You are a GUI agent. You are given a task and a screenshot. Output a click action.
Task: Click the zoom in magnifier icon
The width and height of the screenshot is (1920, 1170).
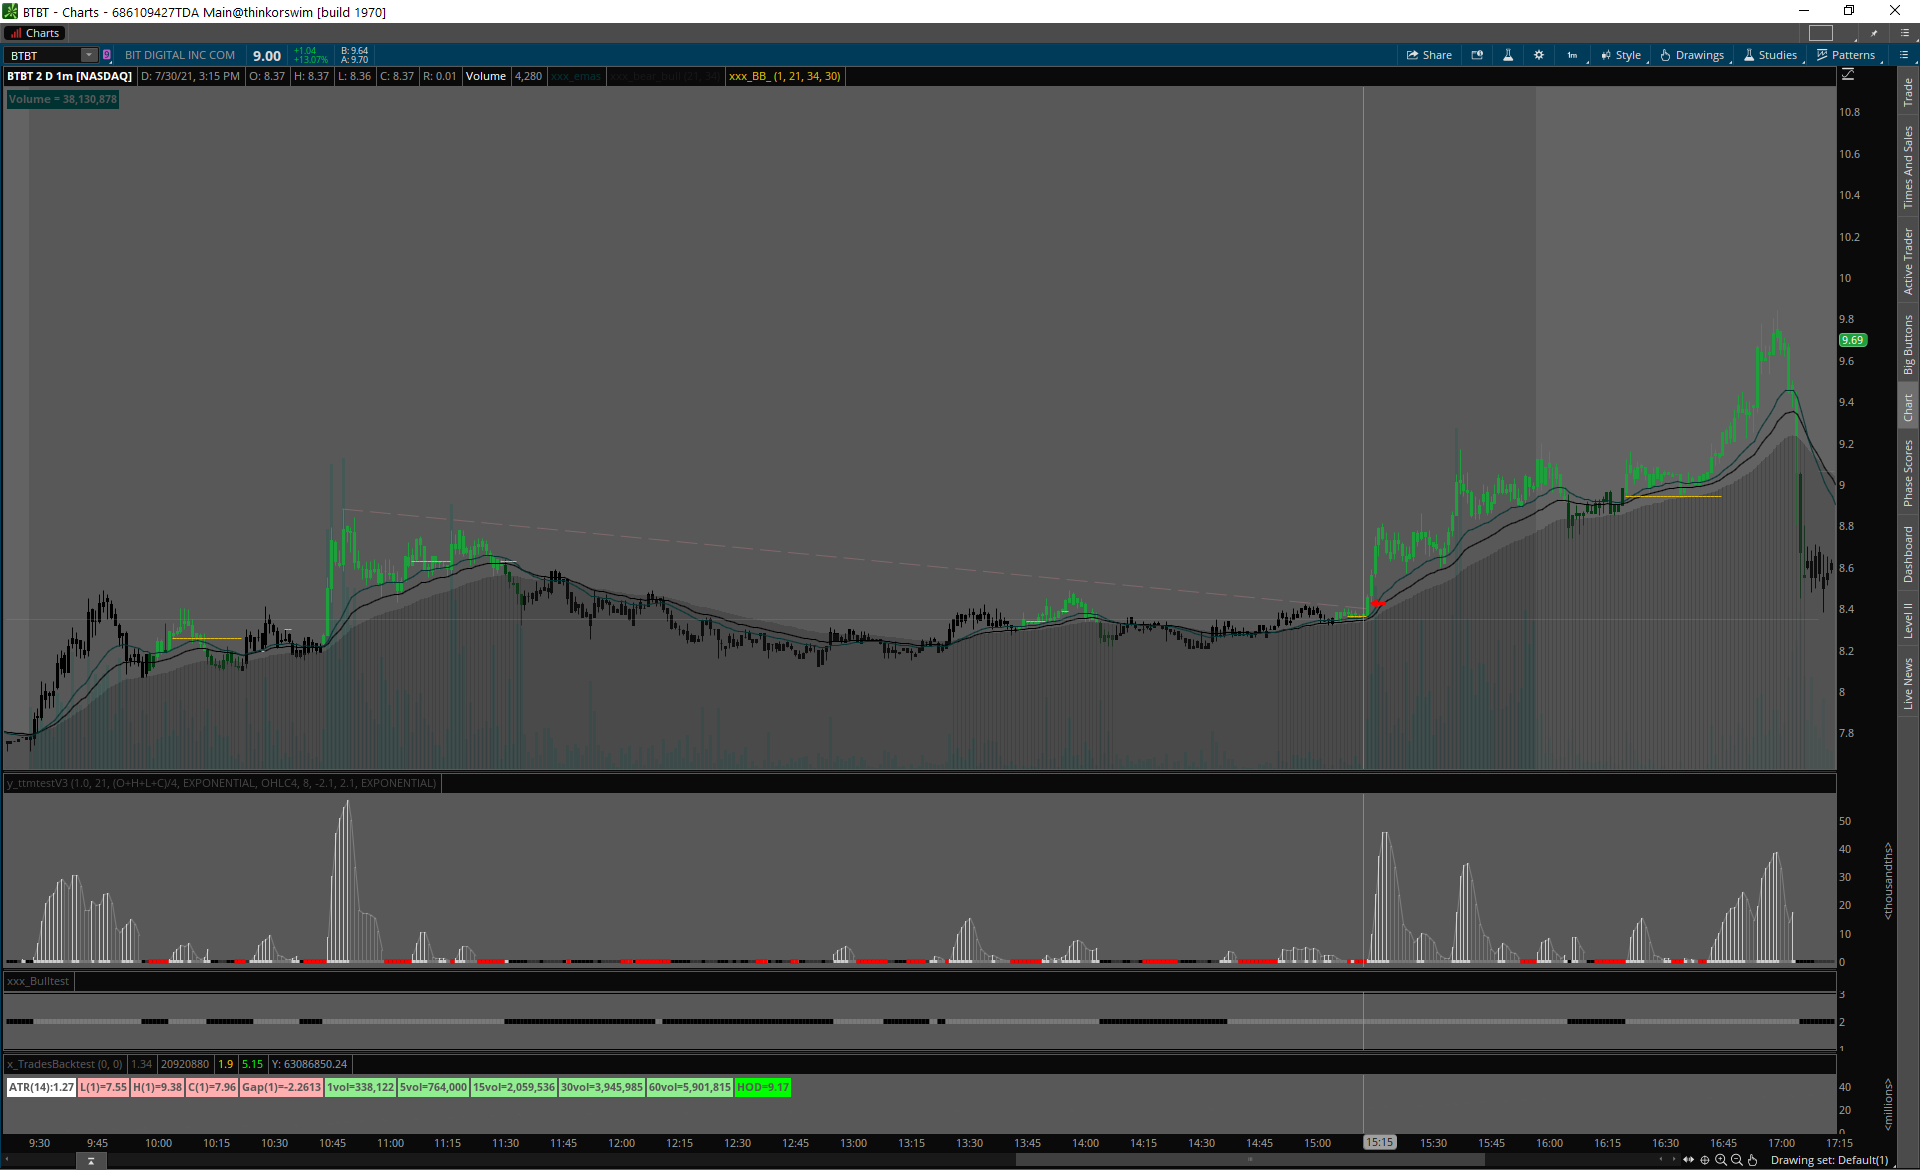[1721, 1160]
